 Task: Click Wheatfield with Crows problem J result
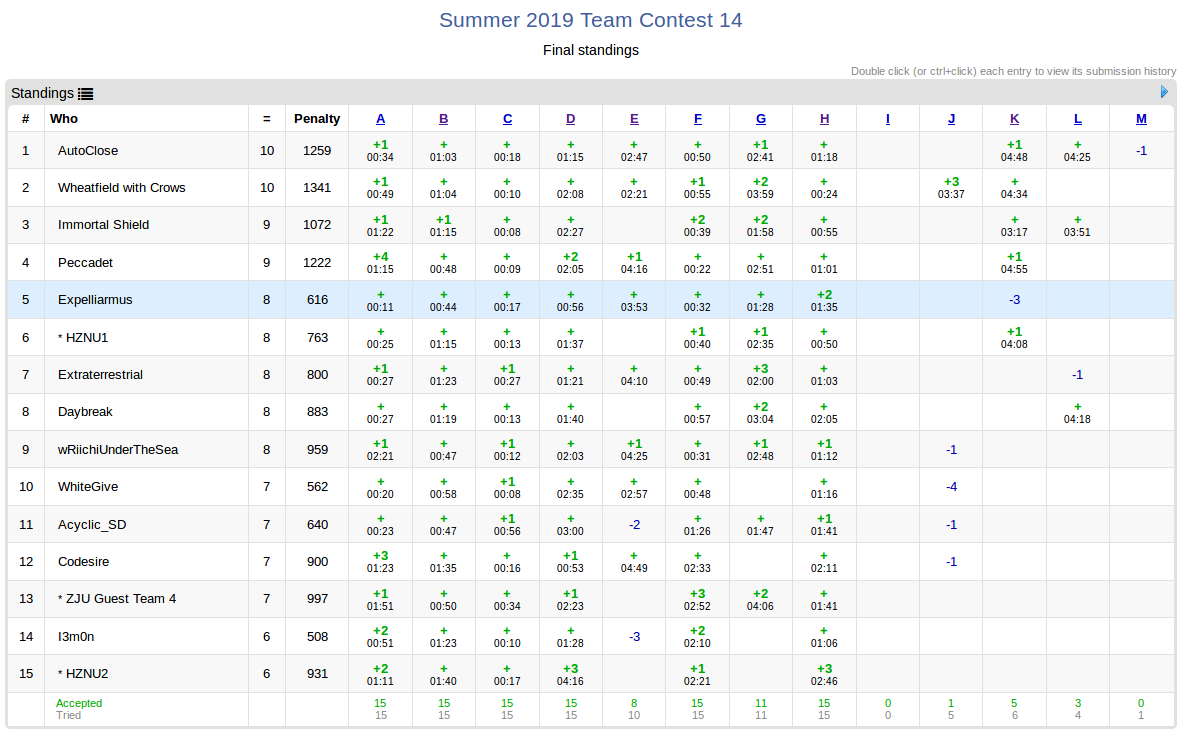click(951, 187)
